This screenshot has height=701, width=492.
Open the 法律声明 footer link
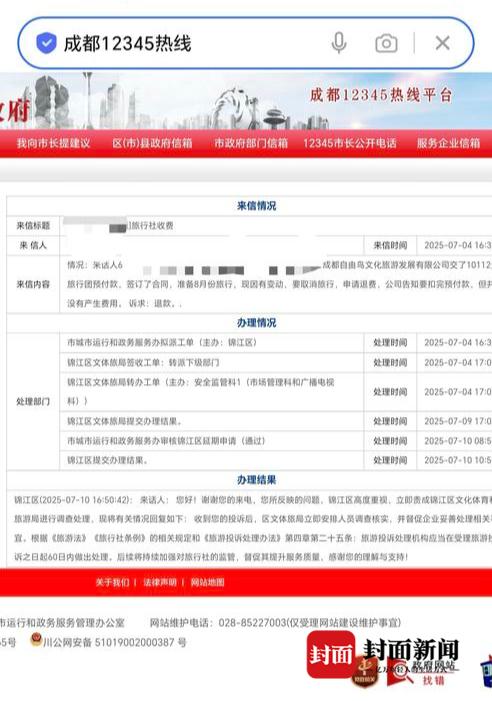(160, 583)
